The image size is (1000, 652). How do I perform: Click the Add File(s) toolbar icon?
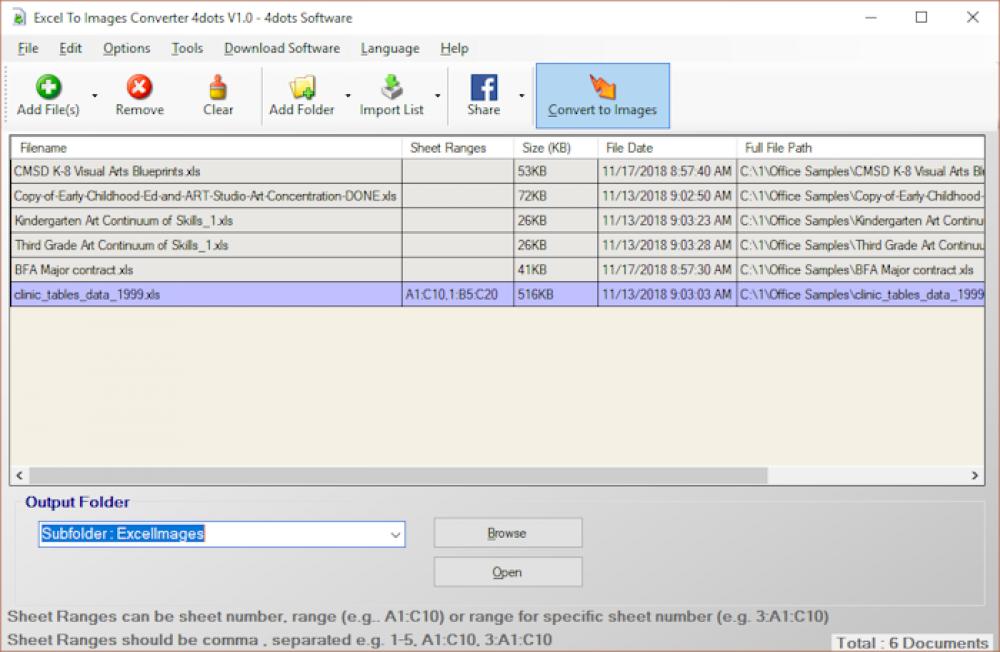pyautogui.click(x=47, y=88)
